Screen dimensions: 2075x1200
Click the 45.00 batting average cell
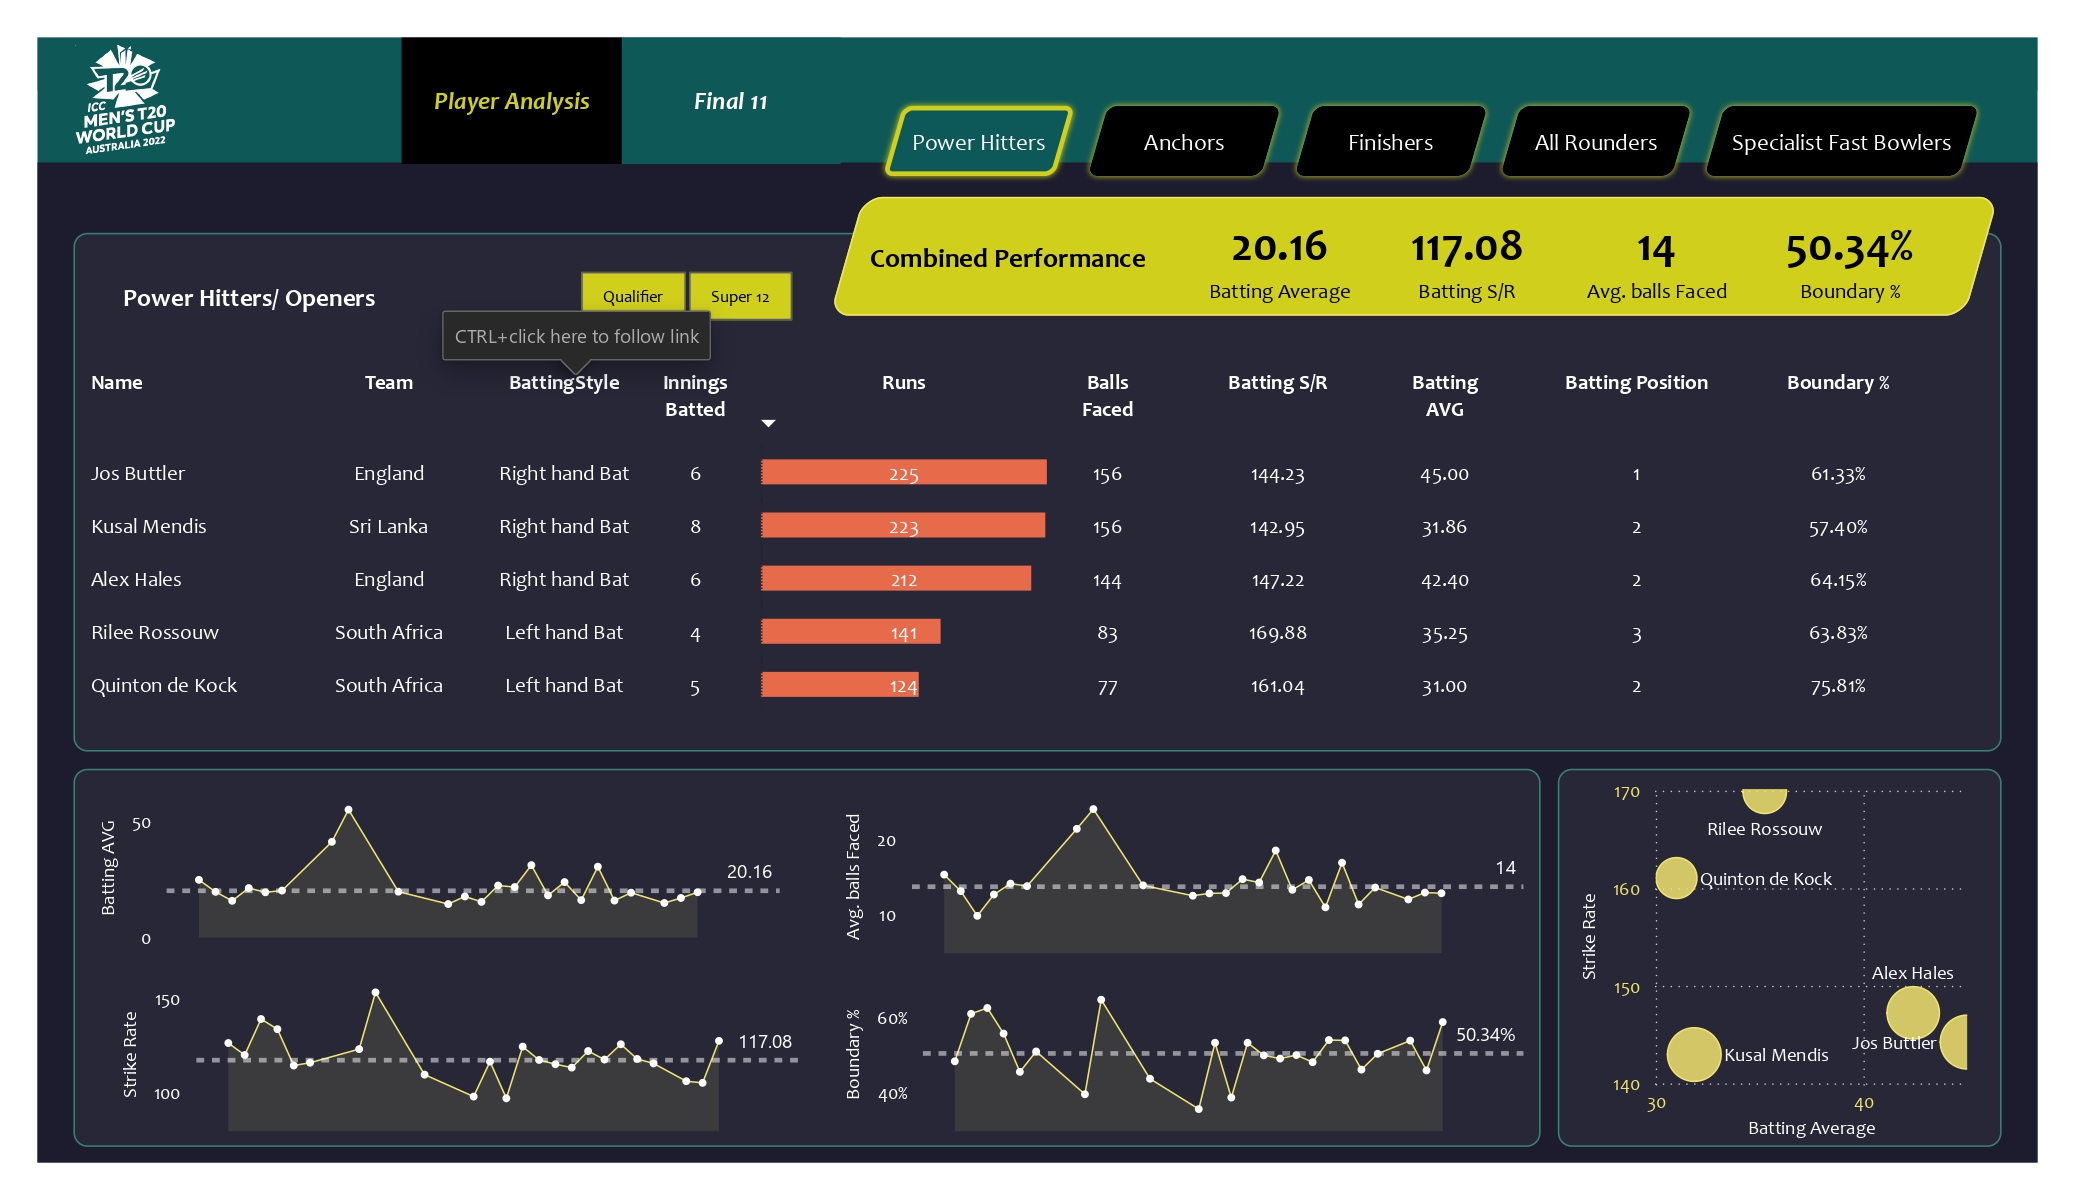pyautogui.click(x=1444, y=473)
